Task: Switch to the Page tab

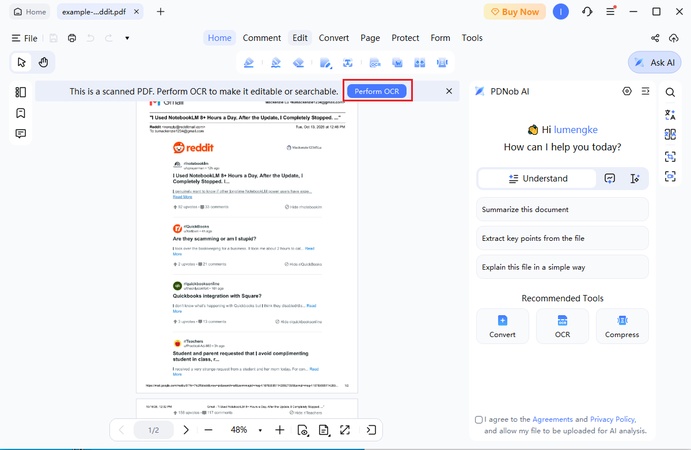Action: 370,38
